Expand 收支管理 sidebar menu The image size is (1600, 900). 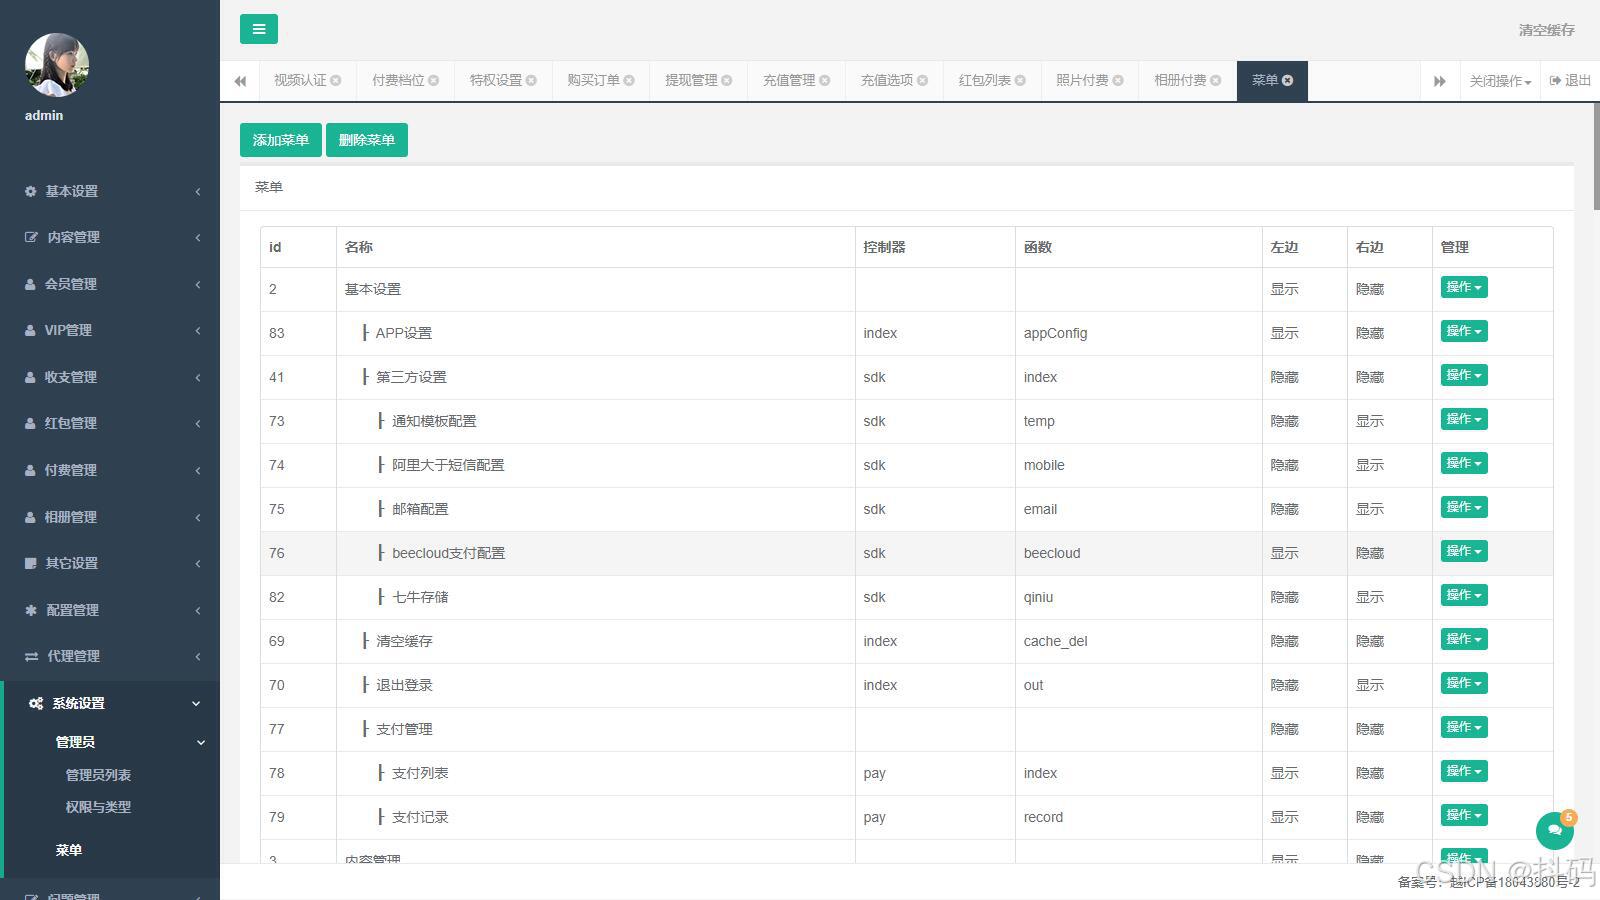click(x=110, y=377)
